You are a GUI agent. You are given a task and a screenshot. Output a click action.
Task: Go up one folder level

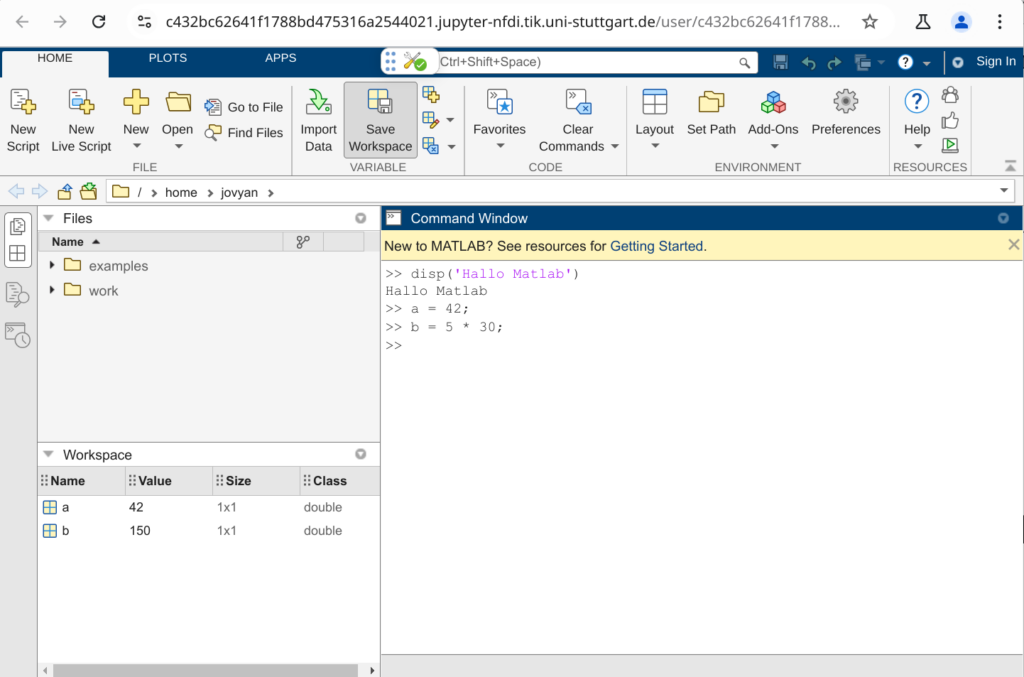pos(65,192)
